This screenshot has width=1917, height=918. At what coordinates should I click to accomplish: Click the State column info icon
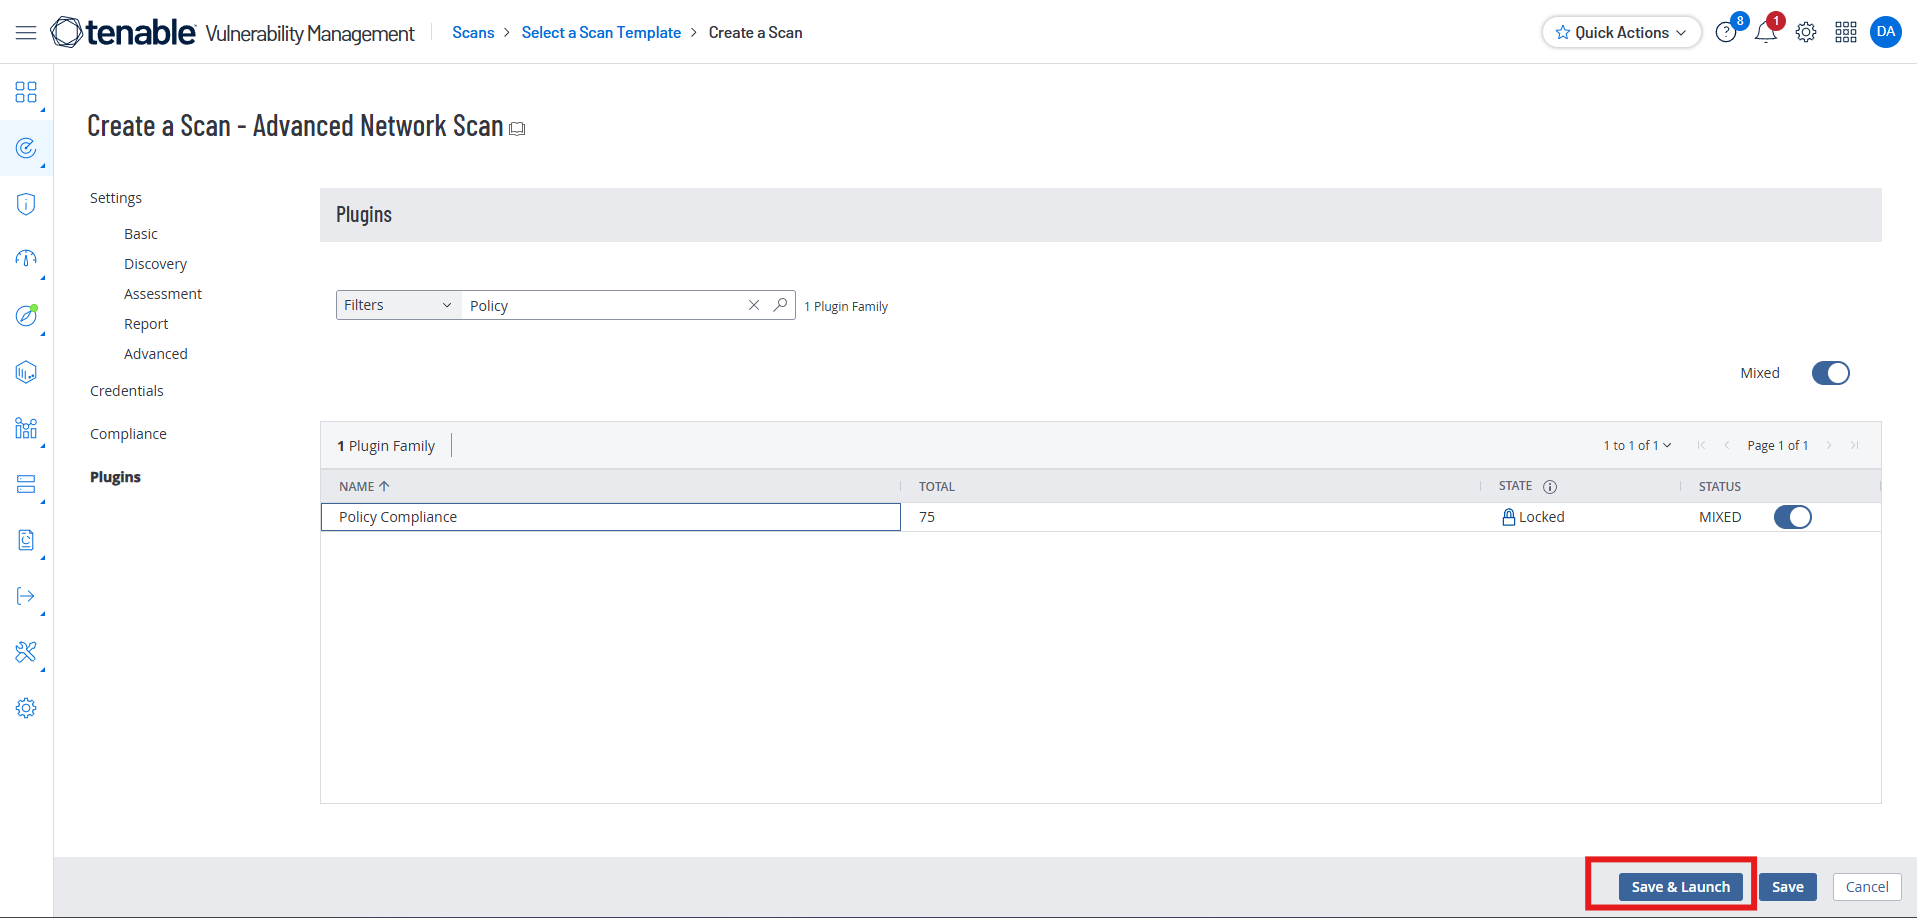(x=1550, y=487)
